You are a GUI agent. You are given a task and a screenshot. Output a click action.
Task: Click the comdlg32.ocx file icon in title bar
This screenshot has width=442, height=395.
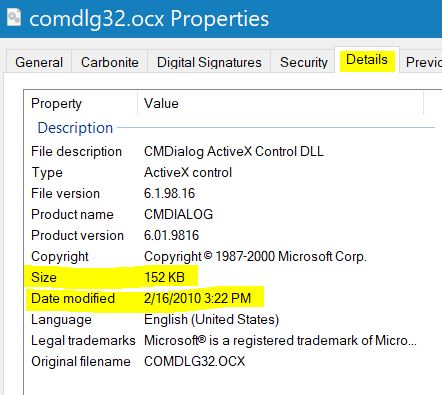[x=14, y=17]
